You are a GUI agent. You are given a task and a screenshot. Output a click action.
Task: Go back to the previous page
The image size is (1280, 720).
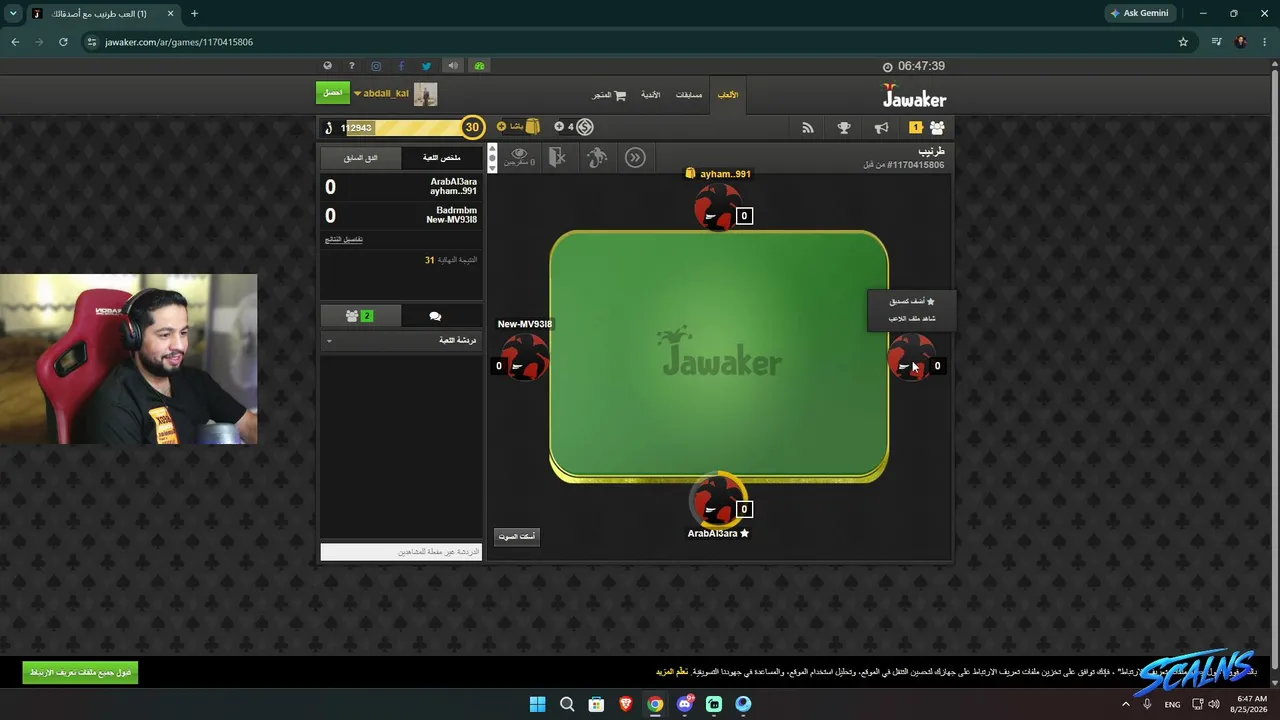click(x=15, y=42)
